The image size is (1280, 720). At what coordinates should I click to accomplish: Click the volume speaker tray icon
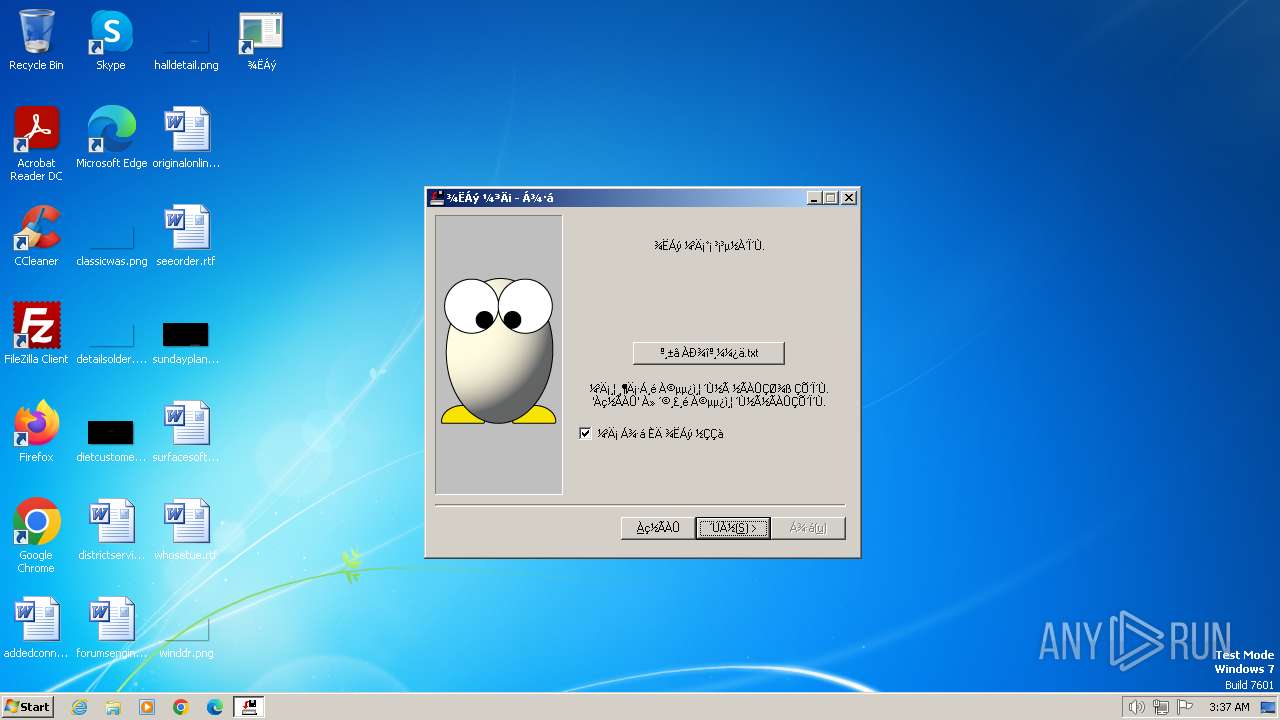click(x=1136, y=707)
